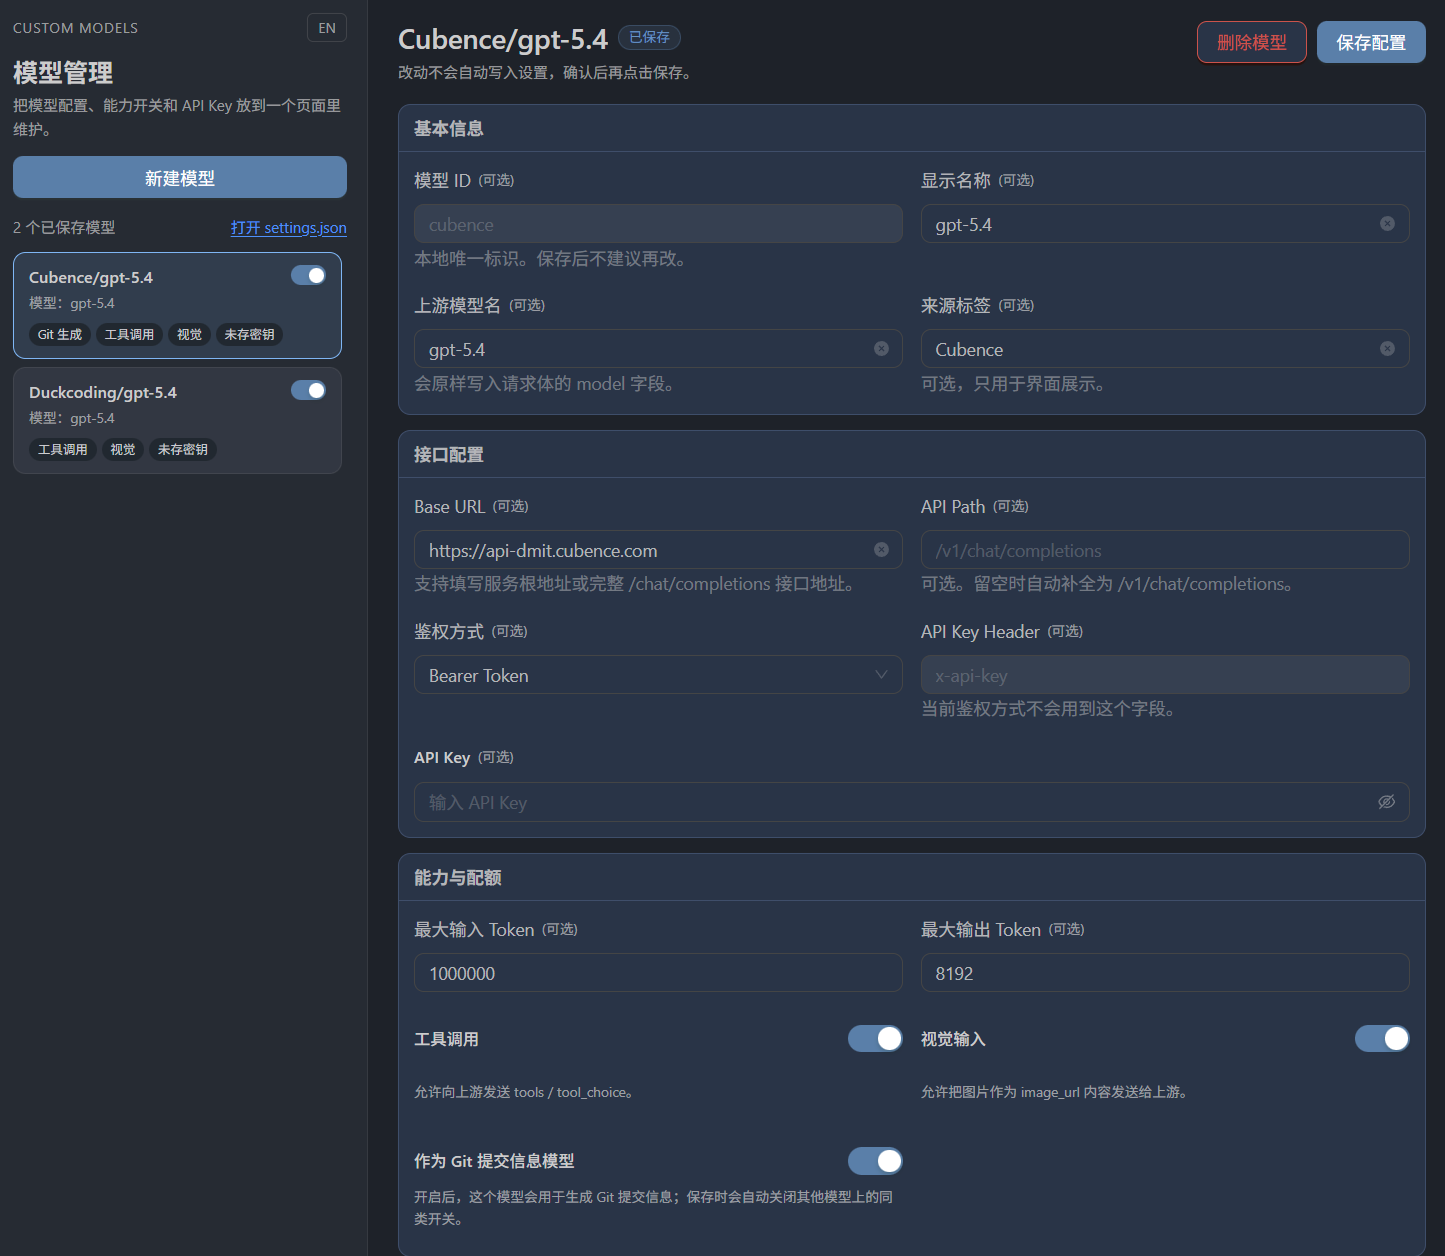Screen dimensions: 1445x1256
Task: Click the 删除模型 button
Action: tap(1252, 42)
